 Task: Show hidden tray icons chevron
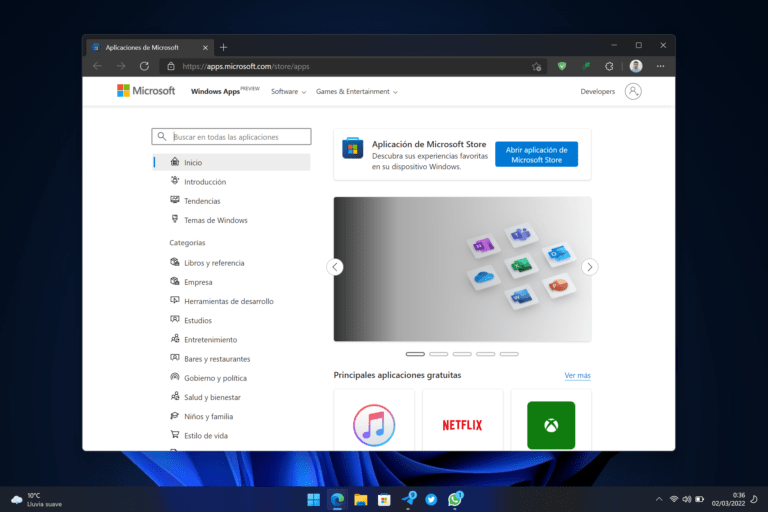pos(659,499)
